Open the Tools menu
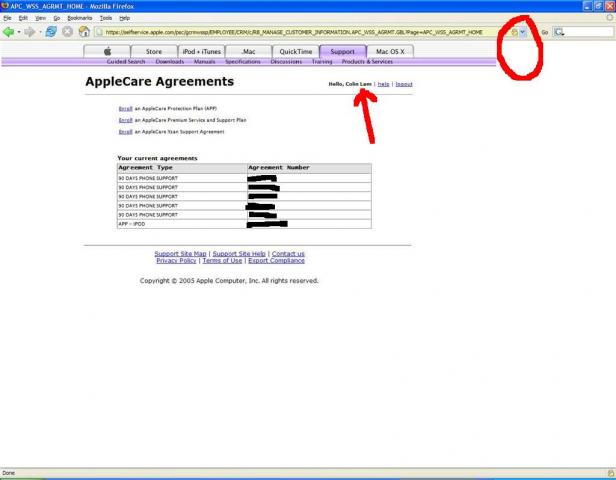The image size is (616, 480). pyautogui.click(x=106, y=18)
